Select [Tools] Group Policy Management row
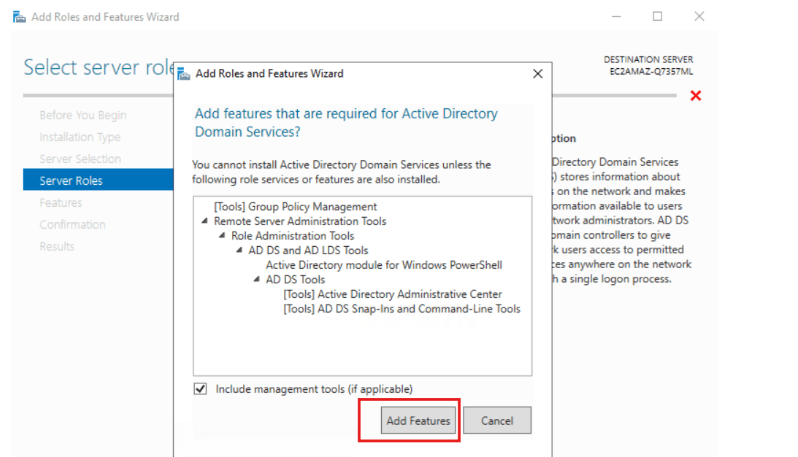Viewport: 798px width, 457px height. pyautogui.click(x=295, y=207)
